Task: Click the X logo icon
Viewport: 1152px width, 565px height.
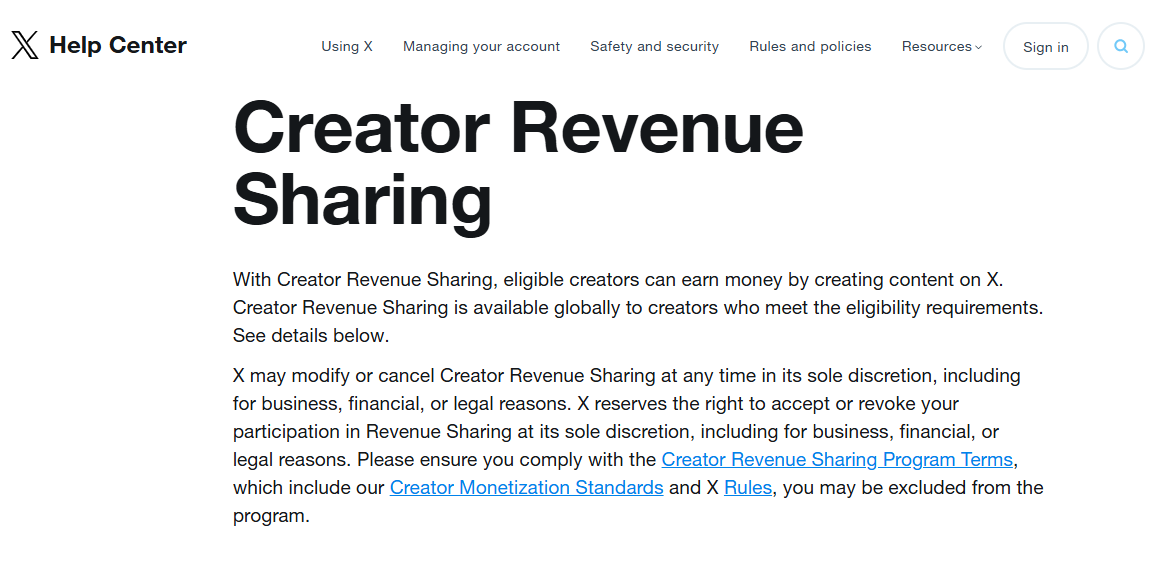Action: 25,46
